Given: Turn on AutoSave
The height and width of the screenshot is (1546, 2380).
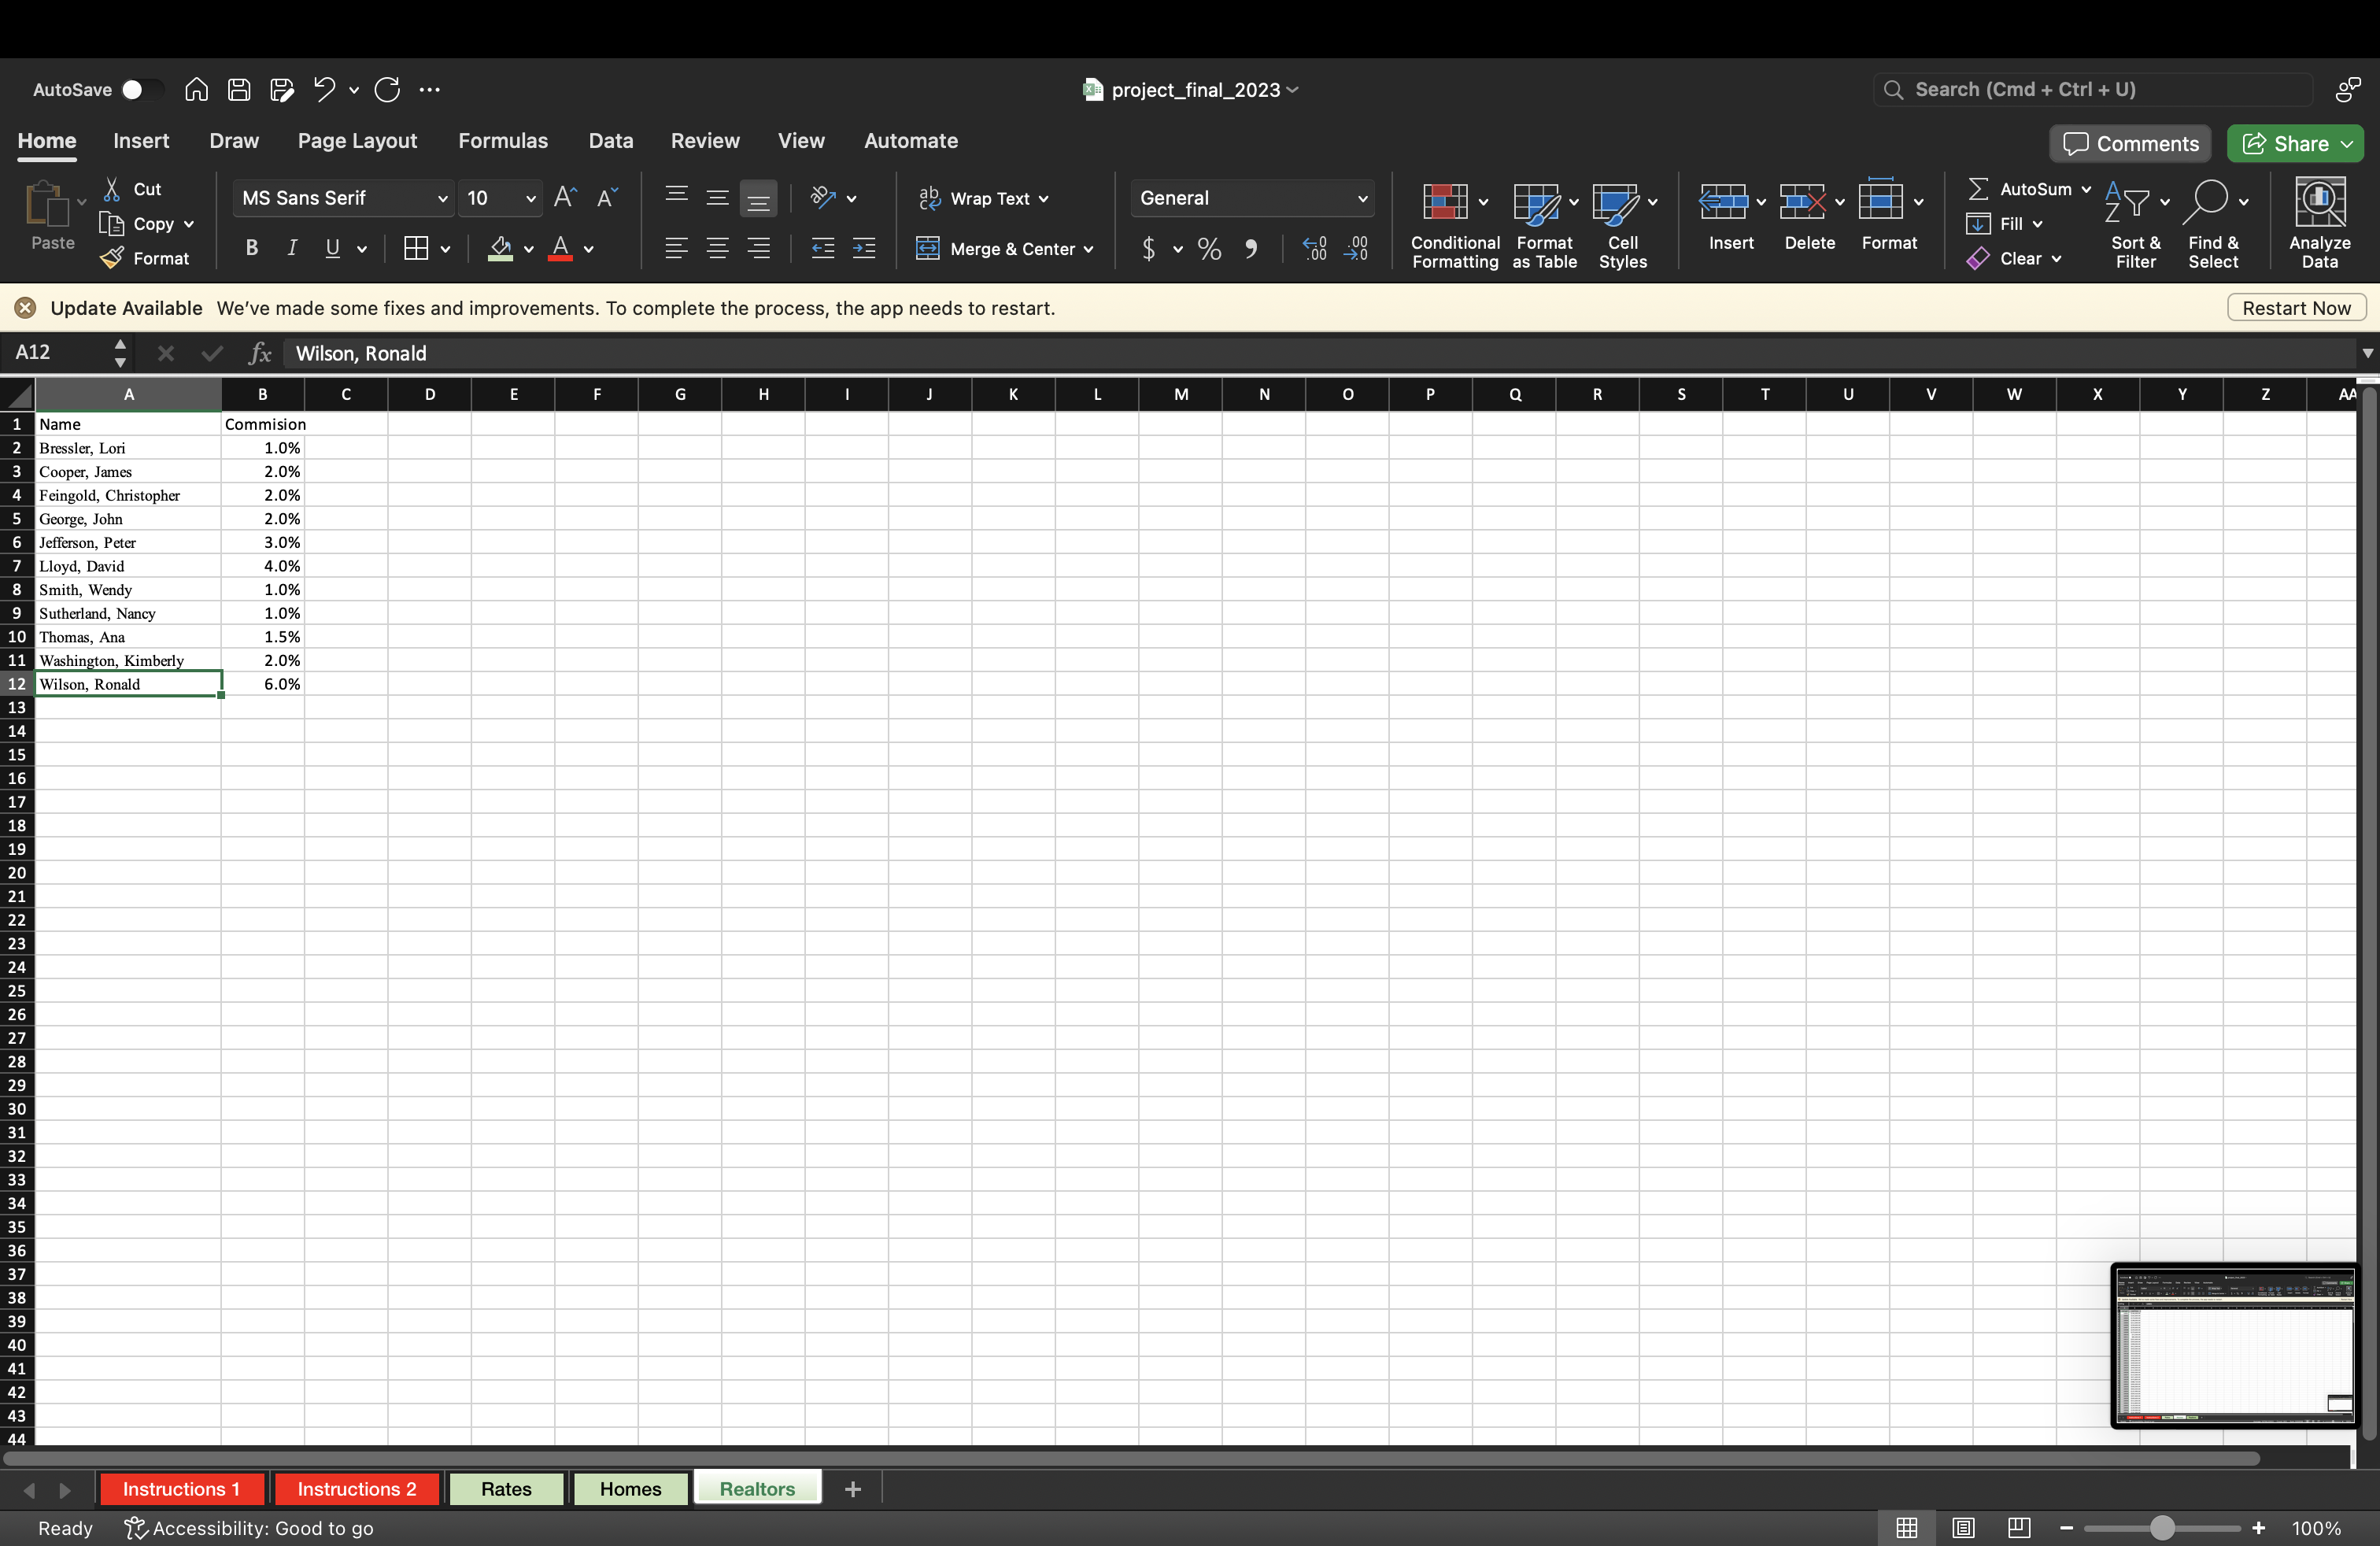Looking at the screenshot, I should (143, 89).
